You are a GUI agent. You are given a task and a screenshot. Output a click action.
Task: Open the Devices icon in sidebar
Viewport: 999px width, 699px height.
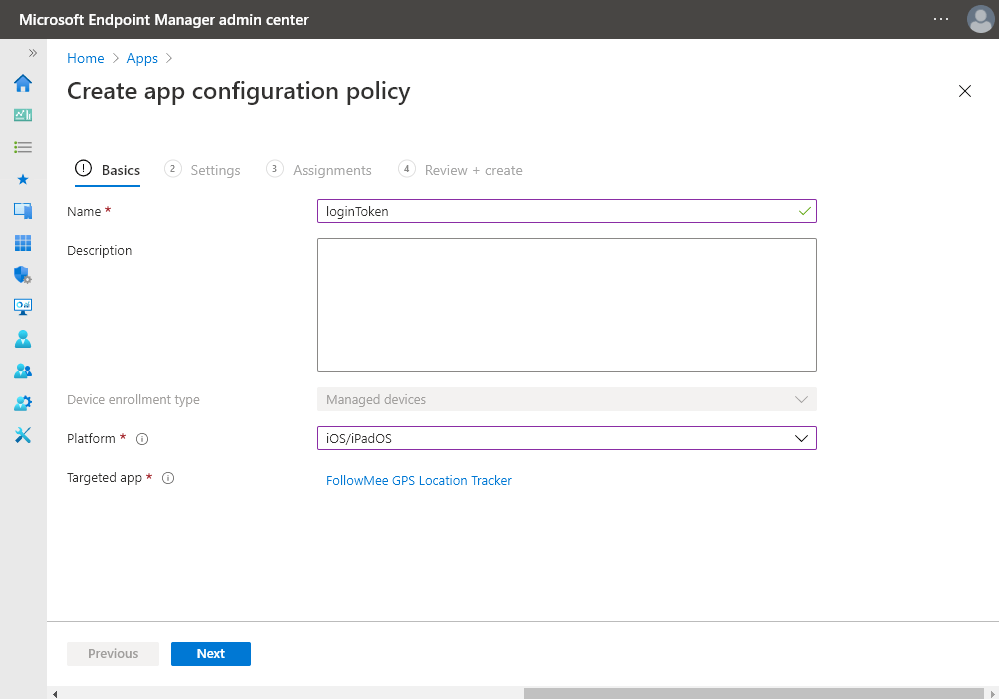click(23, 211)
